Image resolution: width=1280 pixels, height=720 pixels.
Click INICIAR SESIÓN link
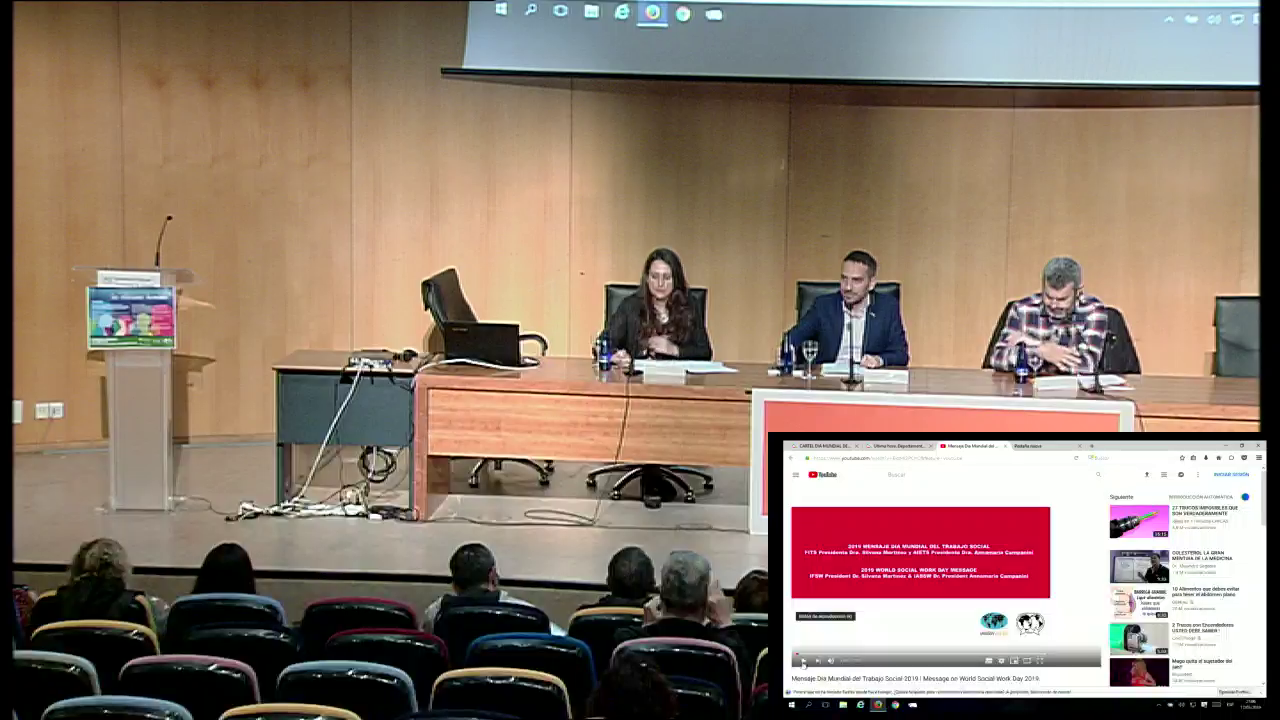tap(1231, 475)
